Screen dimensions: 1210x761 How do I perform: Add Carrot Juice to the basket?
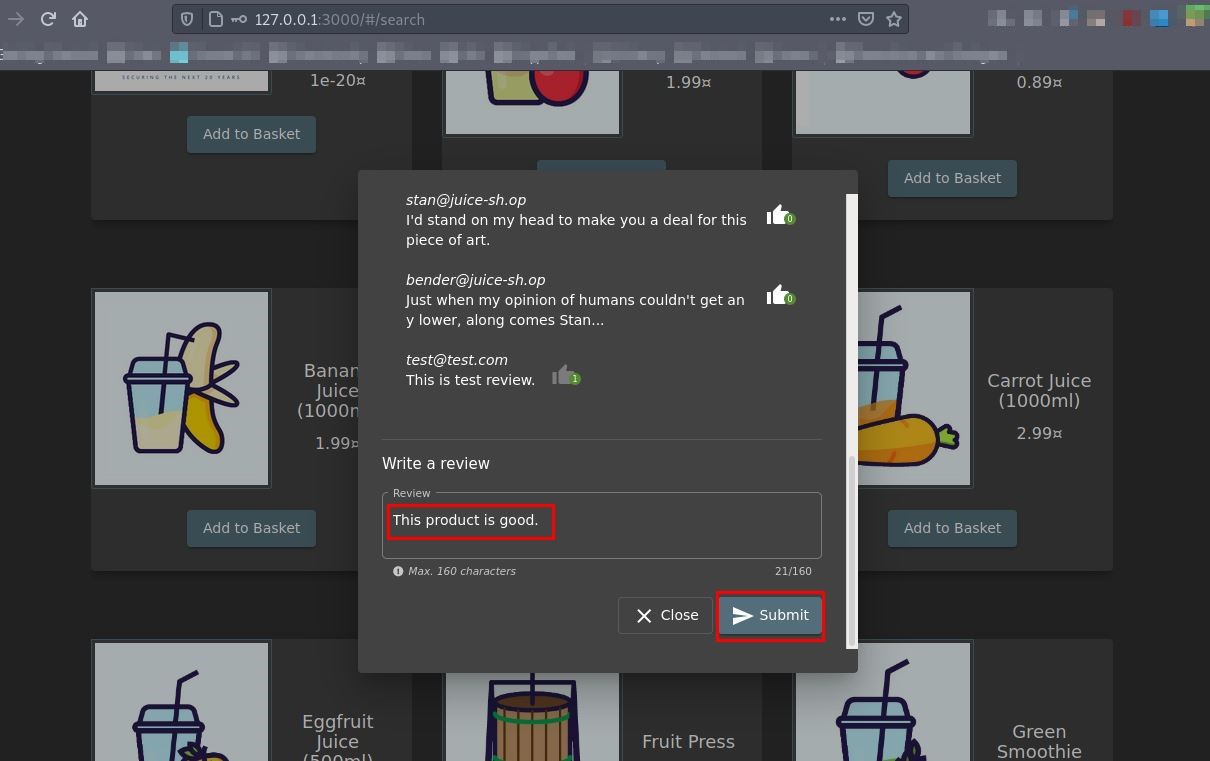coord(952,528)
